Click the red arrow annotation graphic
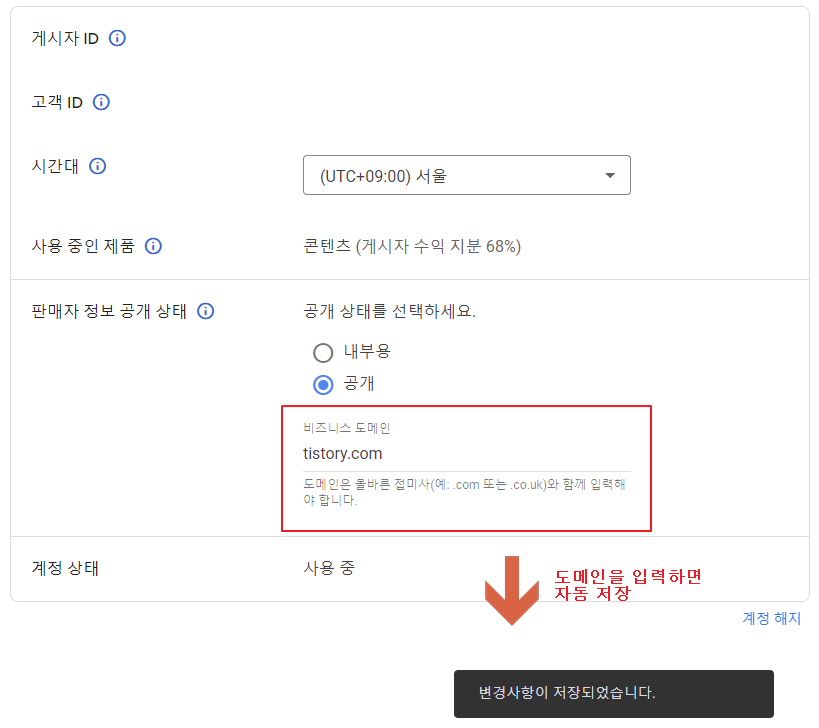 pos(512,590)
